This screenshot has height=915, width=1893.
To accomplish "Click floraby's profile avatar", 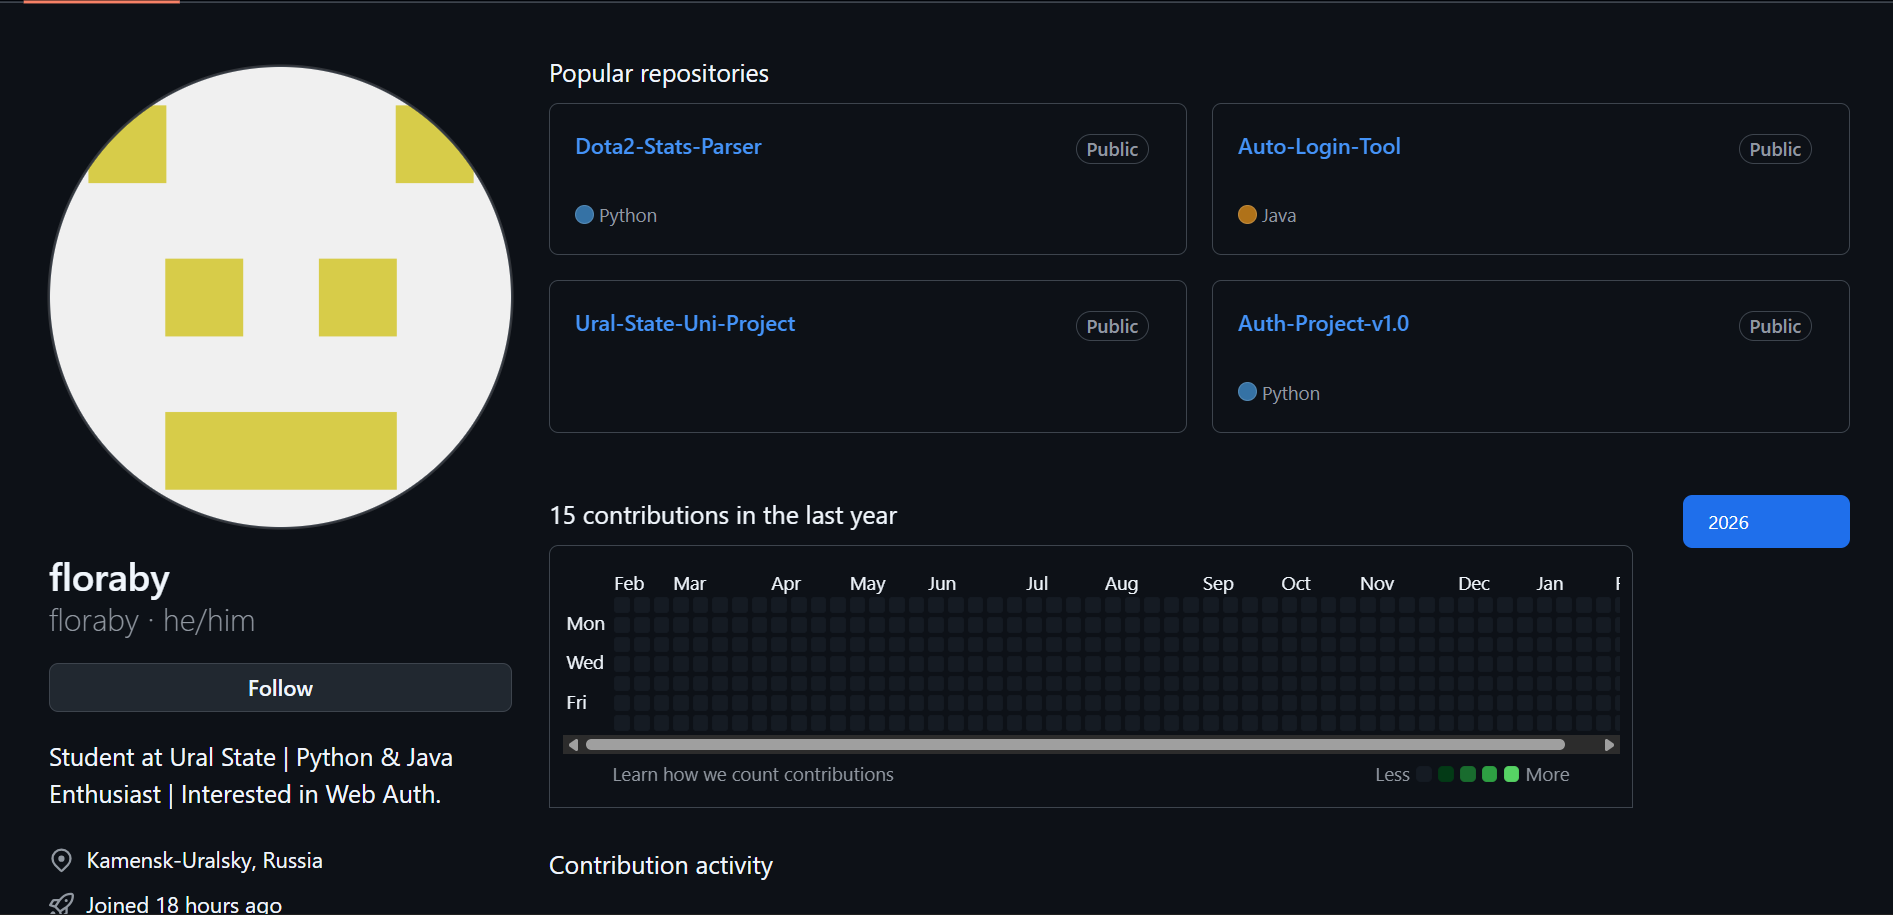I will click(280, 296).
